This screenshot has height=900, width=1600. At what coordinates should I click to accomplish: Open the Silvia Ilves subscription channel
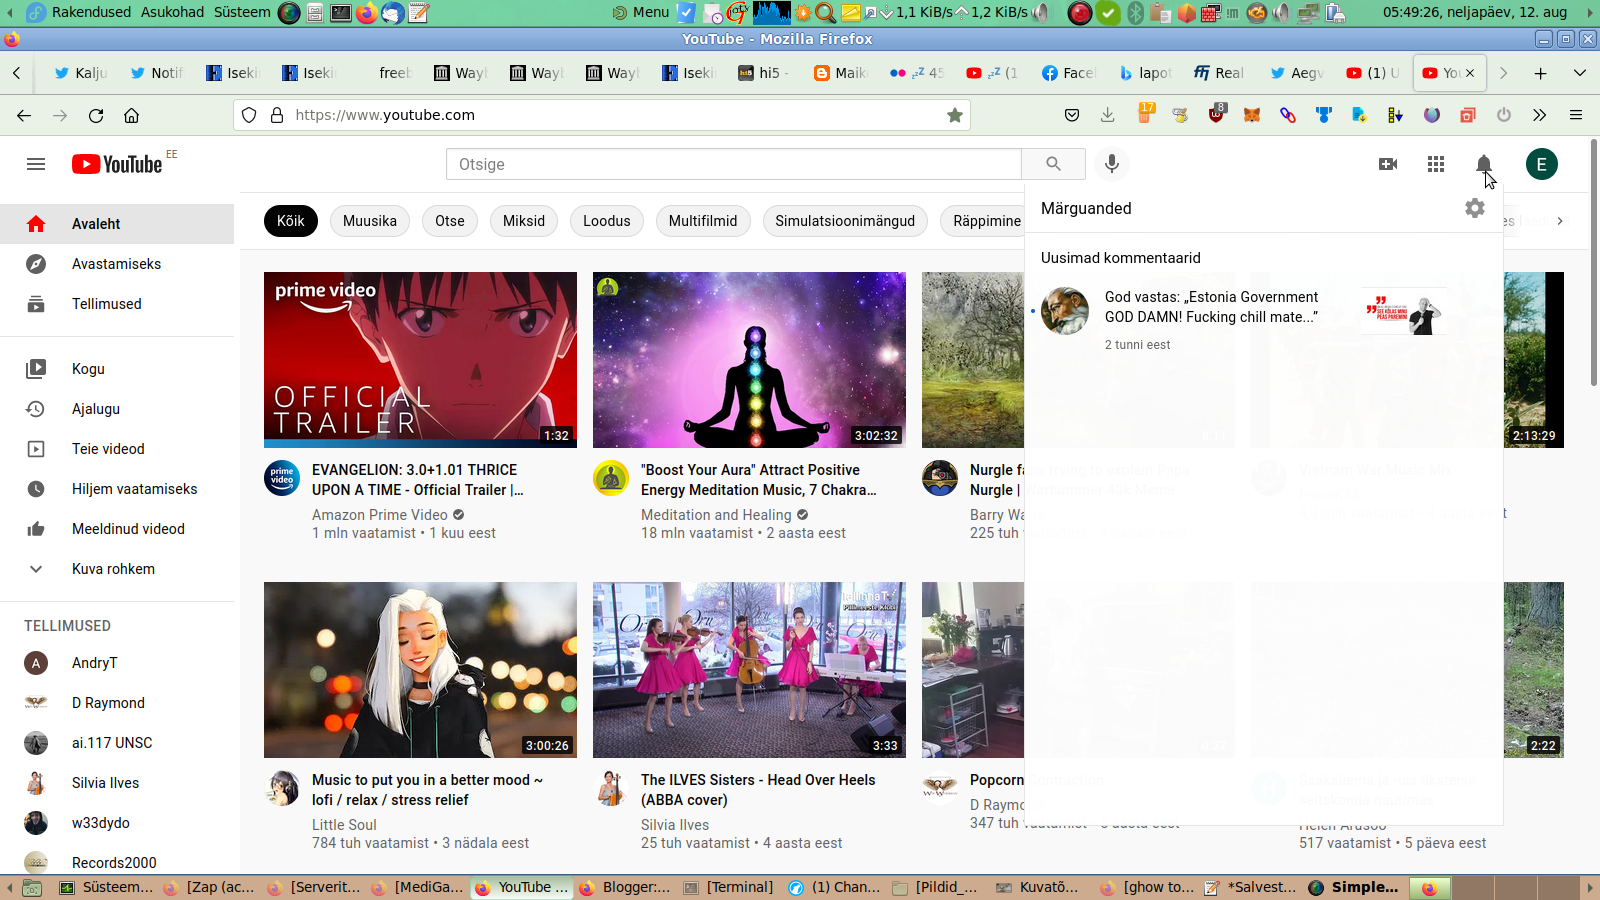point(105,783)
